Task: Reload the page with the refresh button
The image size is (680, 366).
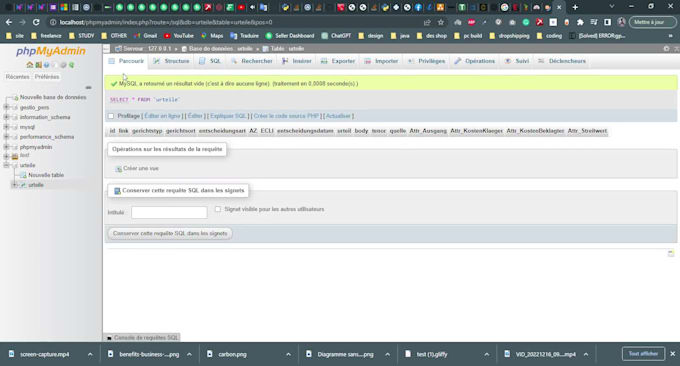Action: click(36, 22)
